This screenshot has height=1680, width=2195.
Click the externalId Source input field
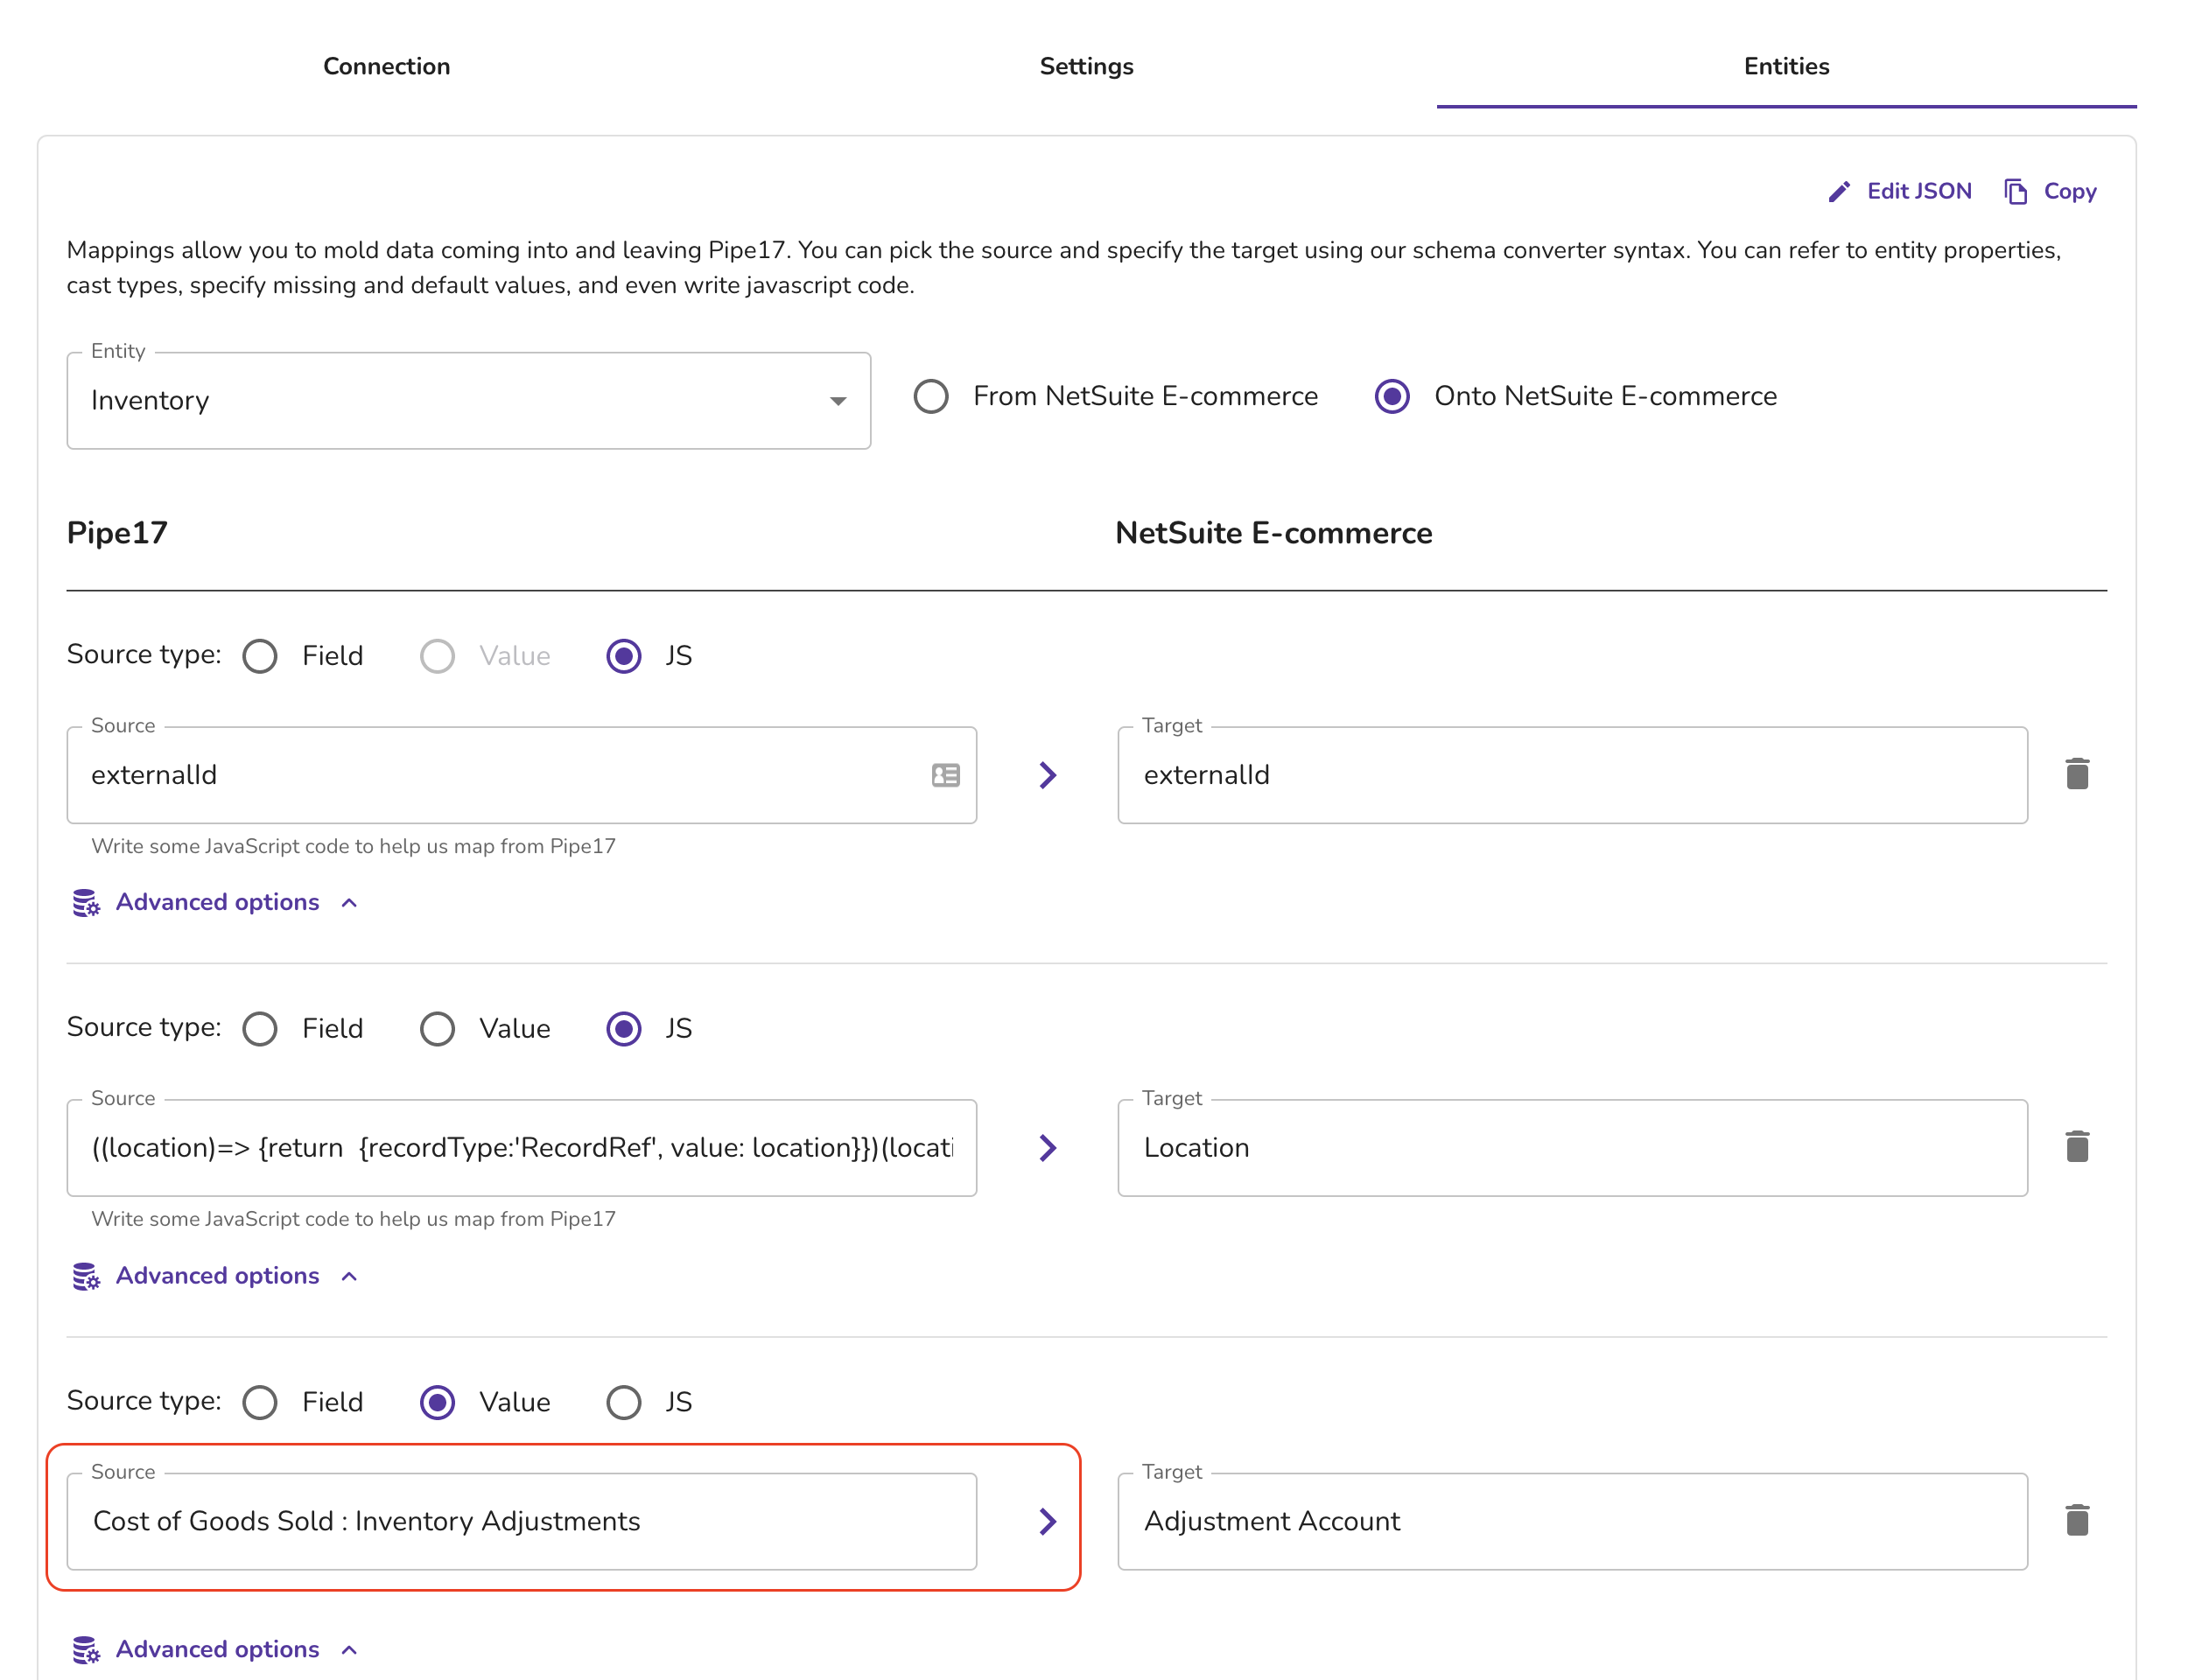coord(521,775)
